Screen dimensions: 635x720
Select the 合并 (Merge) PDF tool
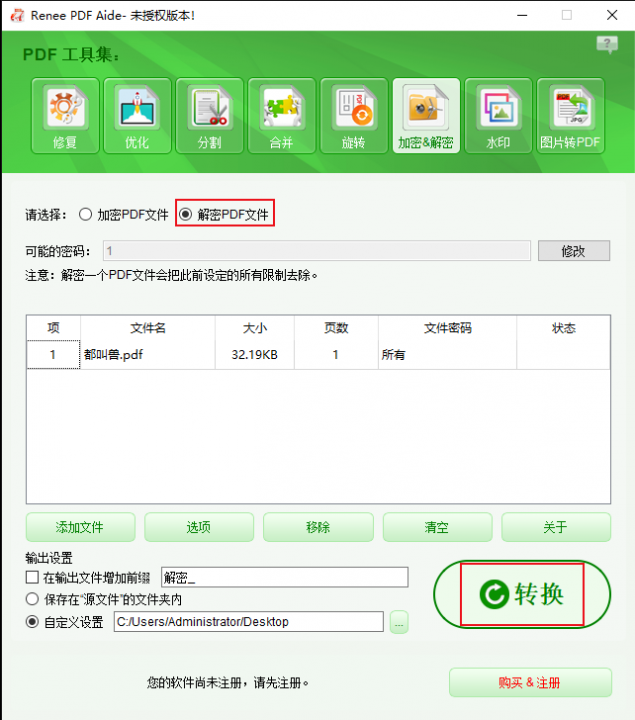click(x=281, y=115)
